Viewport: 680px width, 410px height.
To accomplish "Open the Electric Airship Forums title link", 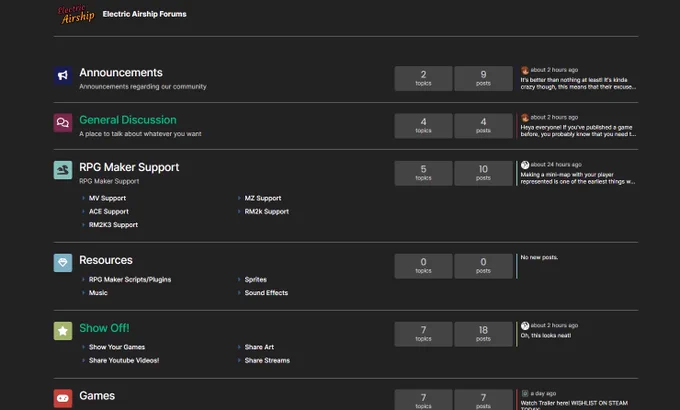I will (144, 14).
